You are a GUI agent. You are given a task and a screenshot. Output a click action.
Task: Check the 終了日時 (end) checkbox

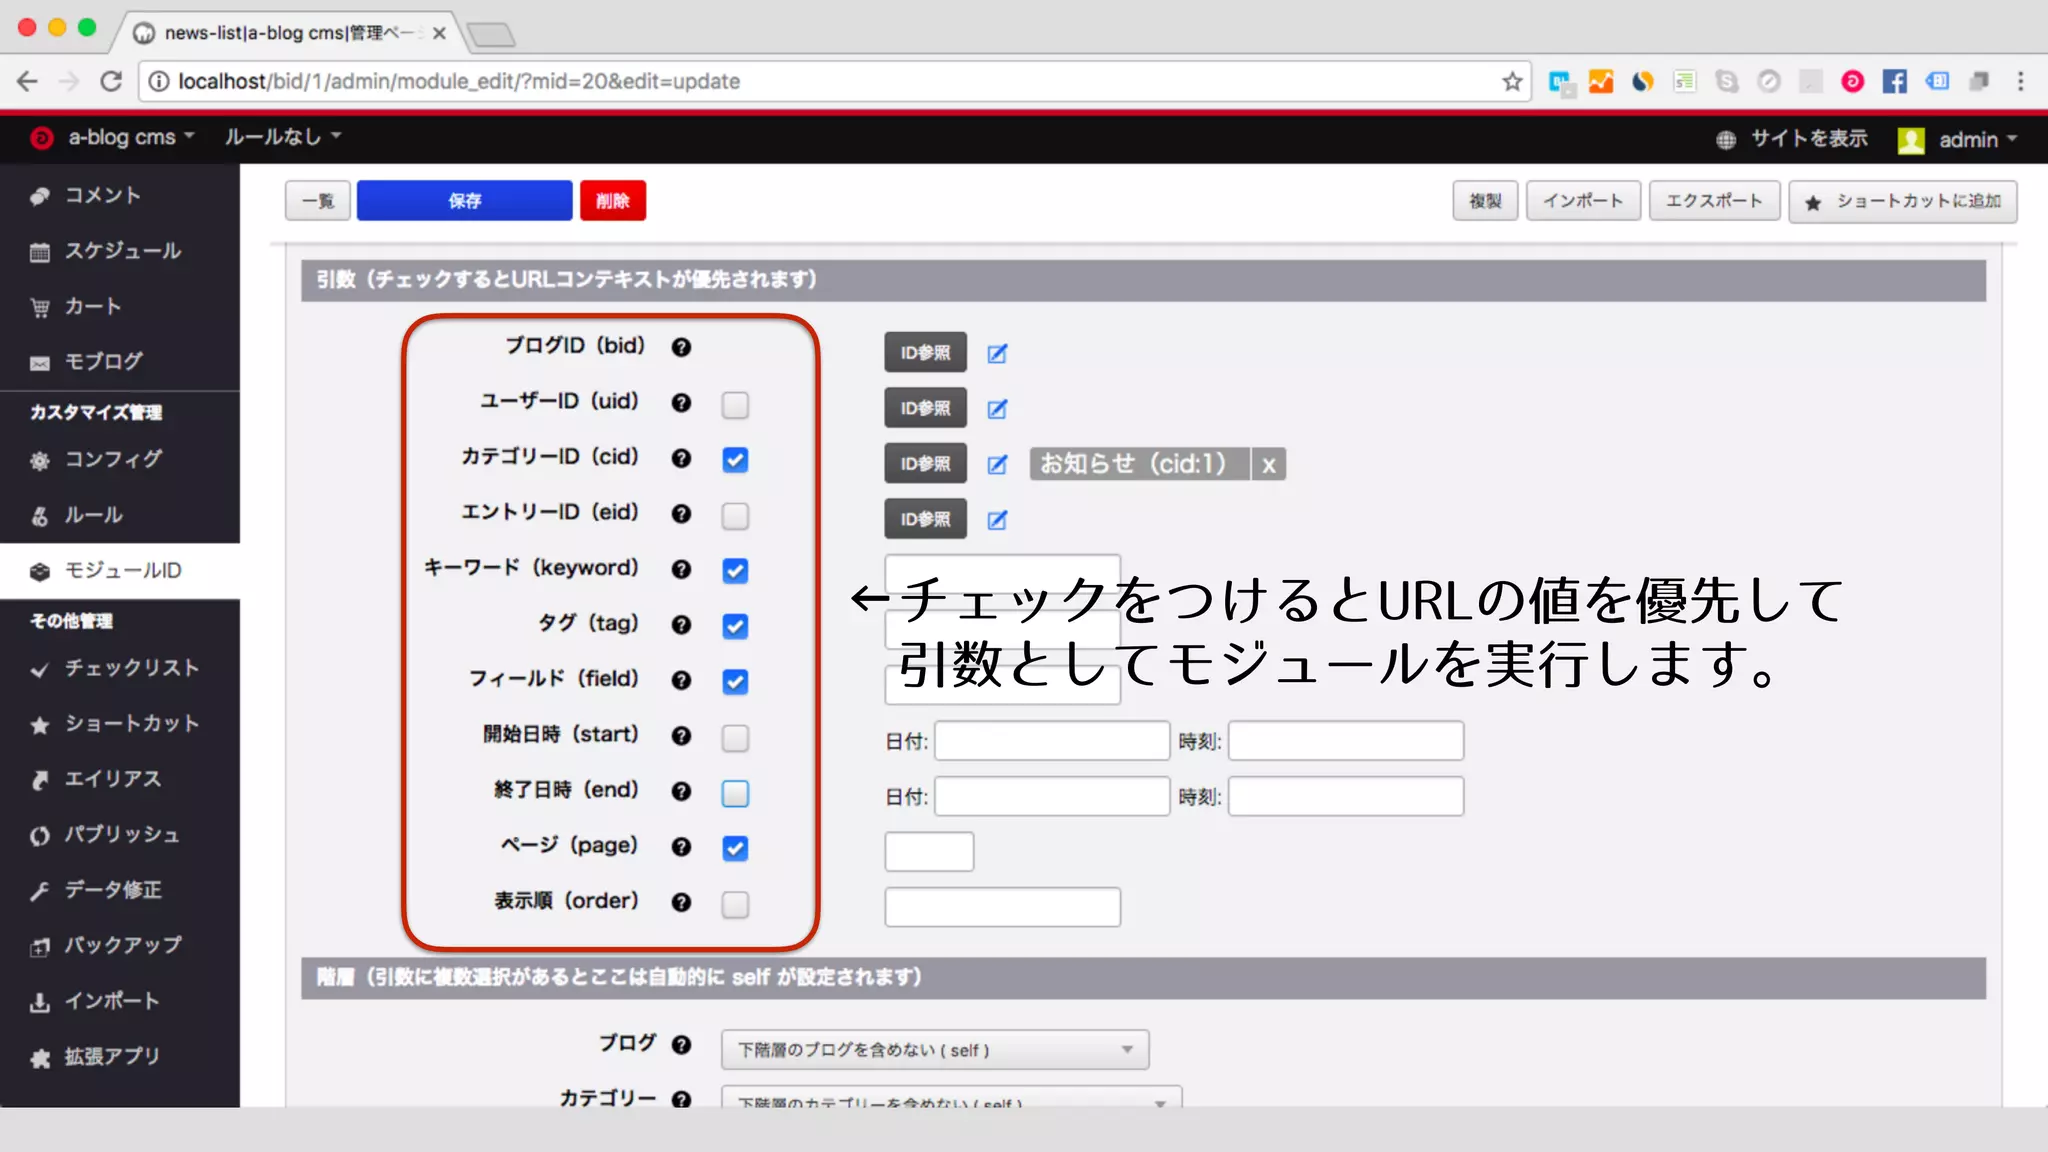[x=735, y=793]
